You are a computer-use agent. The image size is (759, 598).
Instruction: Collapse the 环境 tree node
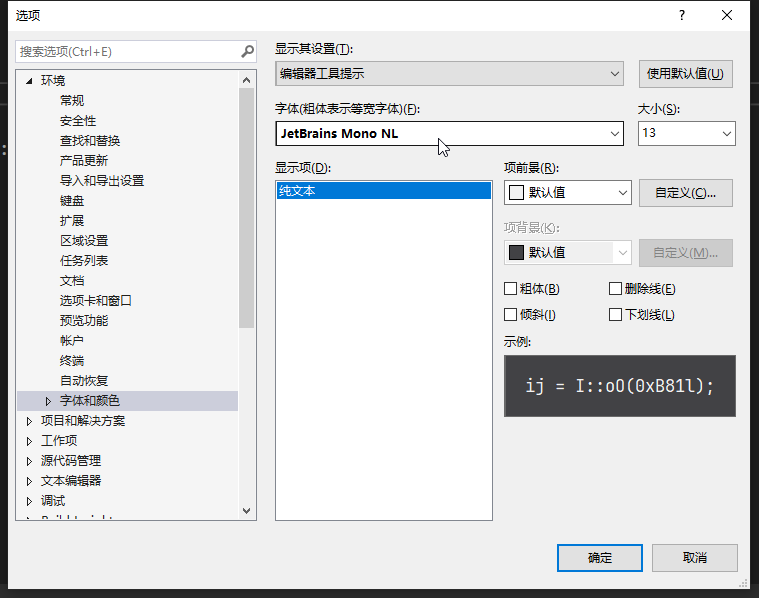coord(29,81)
